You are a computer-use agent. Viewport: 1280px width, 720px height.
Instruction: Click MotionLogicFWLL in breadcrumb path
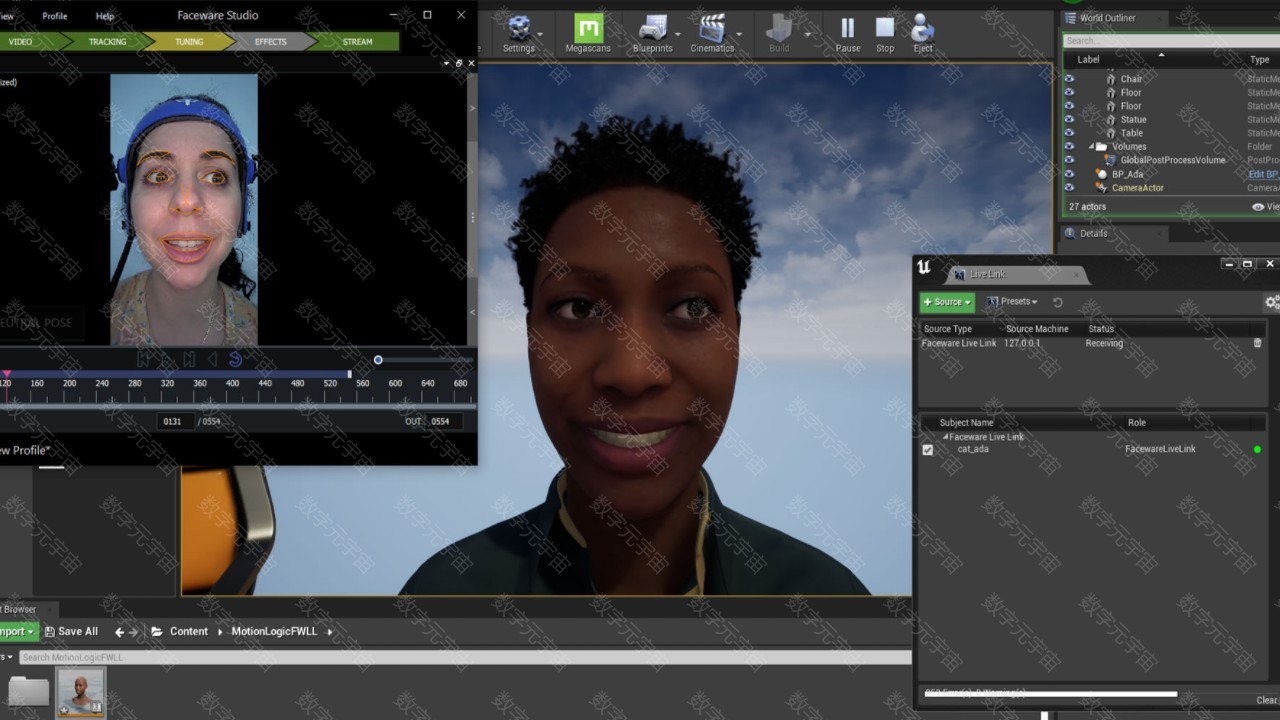[x=274, y=631]
